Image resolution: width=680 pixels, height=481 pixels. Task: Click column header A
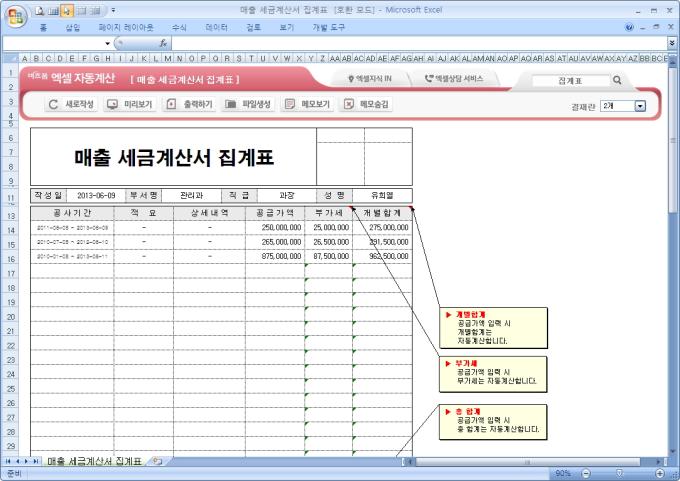tap(24, 58)
